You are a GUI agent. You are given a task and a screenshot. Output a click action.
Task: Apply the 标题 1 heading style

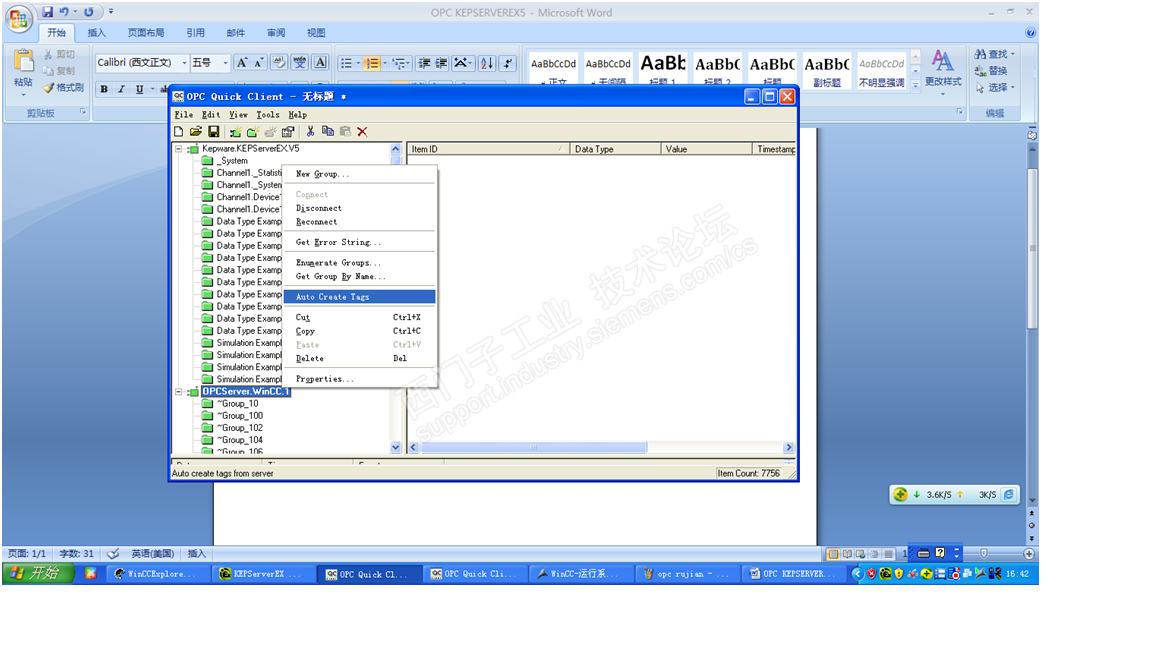coord(663,70)
